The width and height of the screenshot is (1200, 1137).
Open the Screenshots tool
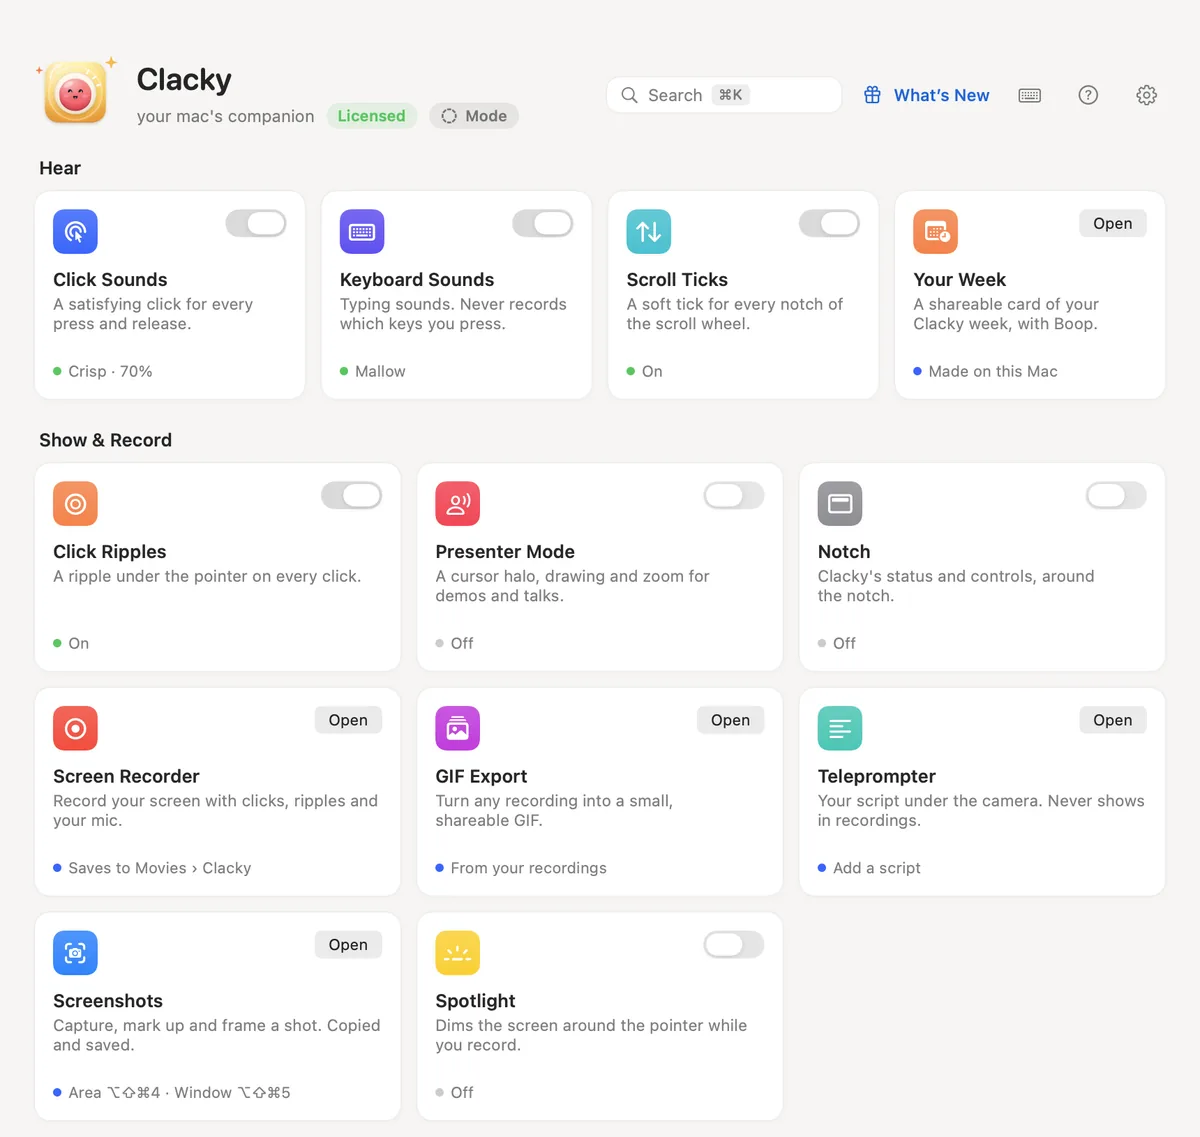[348, 944]
